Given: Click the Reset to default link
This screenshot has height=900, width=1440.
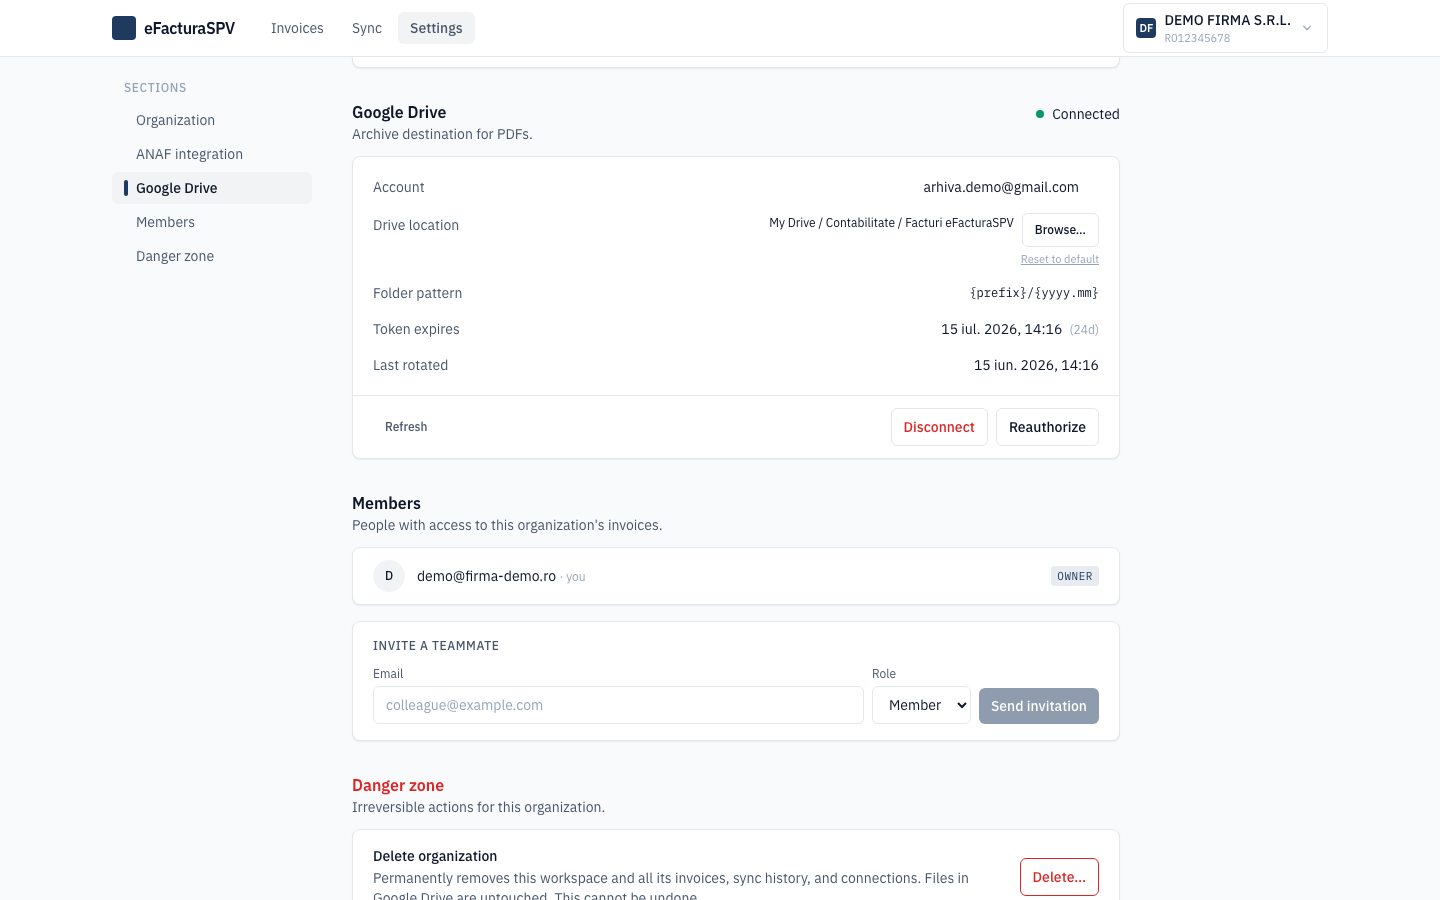Looking at the screenshot, I should click(x=1060, y=259).
